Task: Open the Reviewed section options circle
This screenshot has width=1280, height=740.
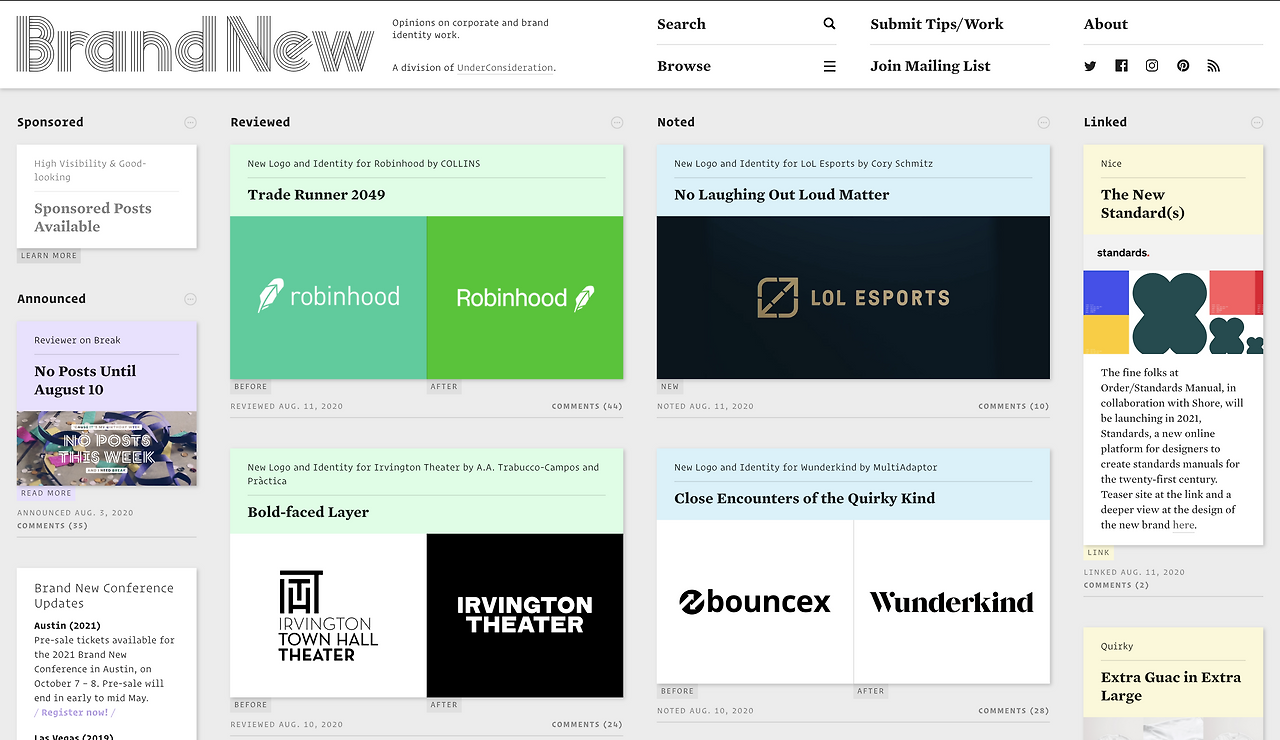Action: [617, 122]
